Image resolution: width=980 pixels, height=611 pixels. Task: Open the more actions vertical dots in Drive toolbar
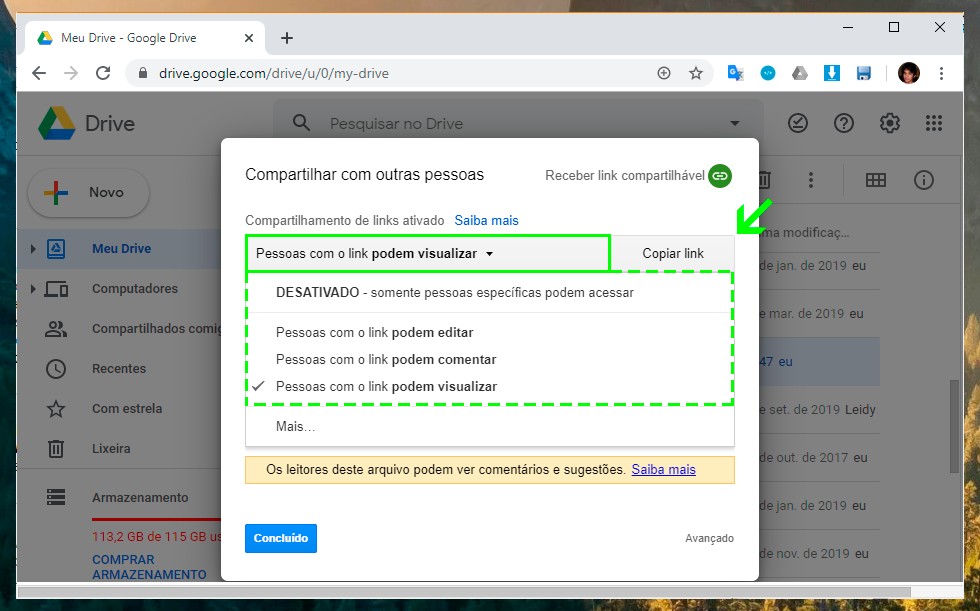(811, 181)
